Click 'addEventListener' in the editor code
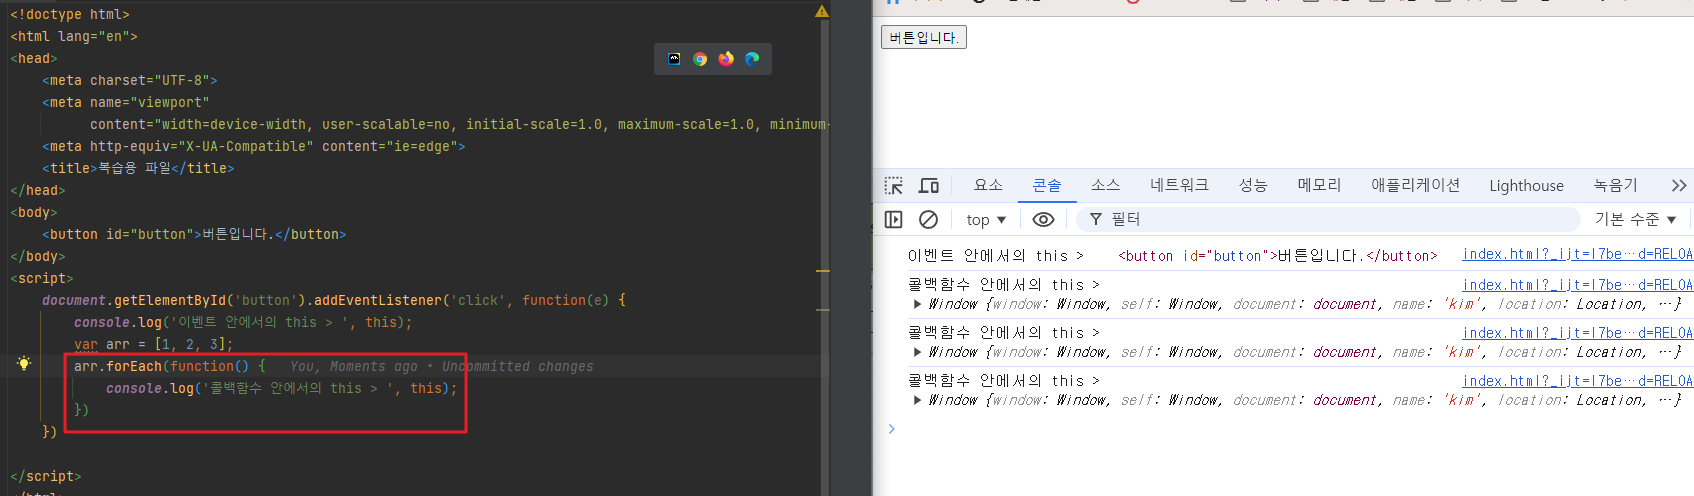This screenshot has width=1694, height=496. pyautogui.click(x=378, y=300)
